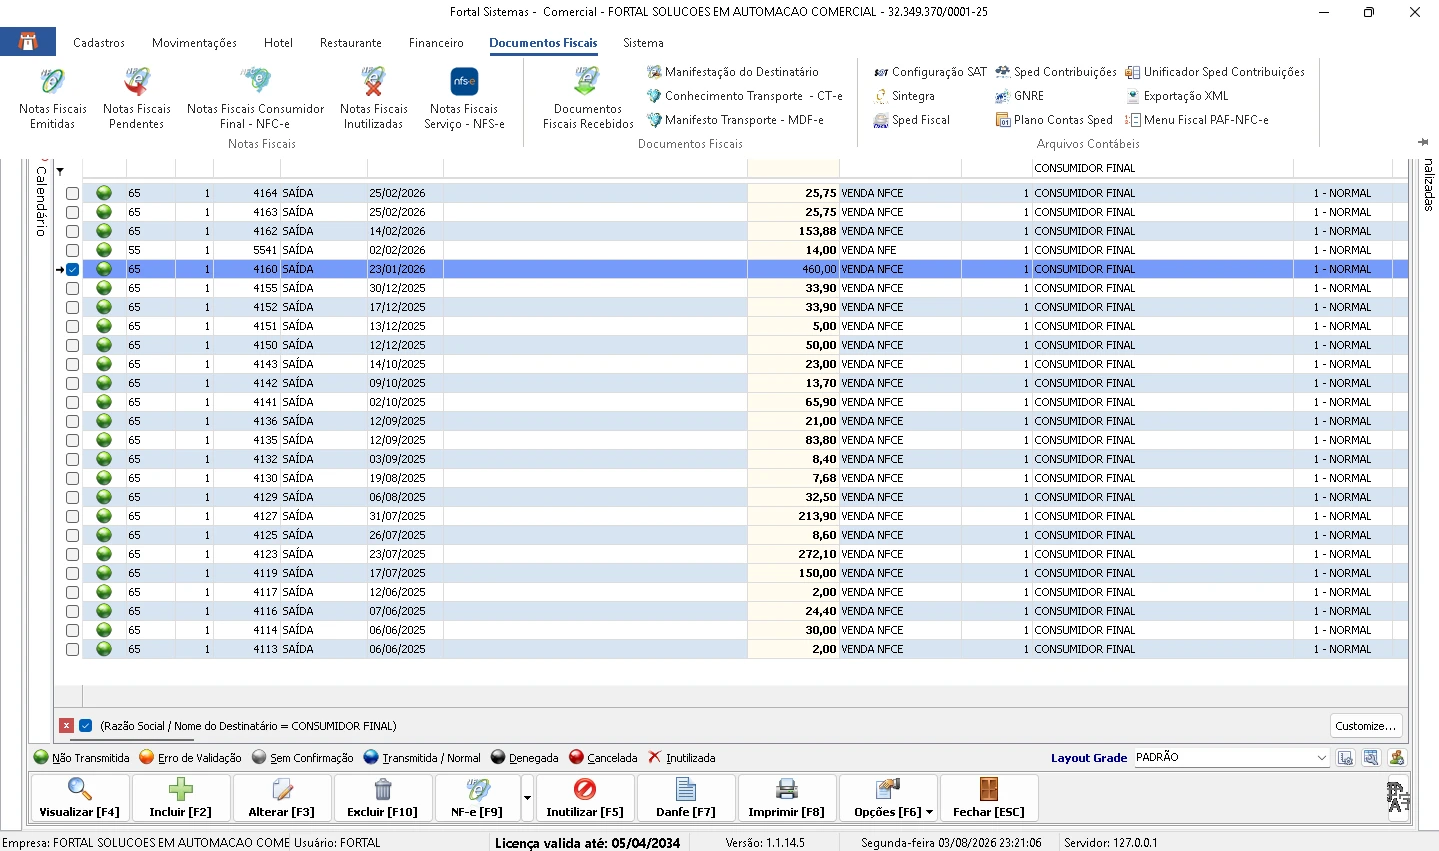Open the grid column filter dropdown arrow
Image resolution: width=1439 pixels, height=851 pixels.
(60, 171)
